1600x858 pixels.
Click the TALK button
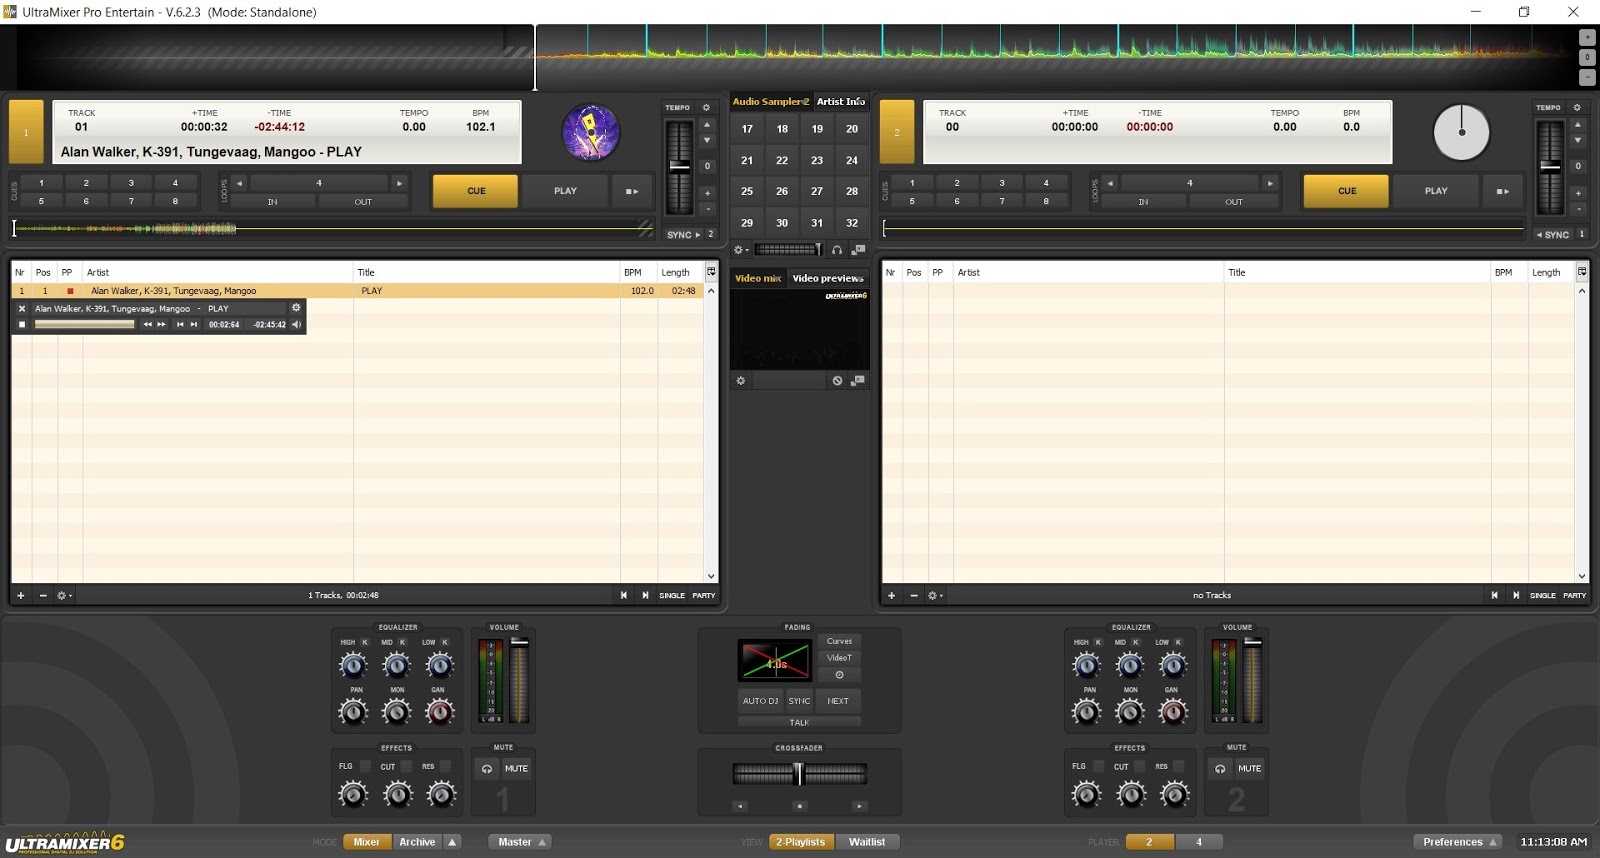point(799,722)
